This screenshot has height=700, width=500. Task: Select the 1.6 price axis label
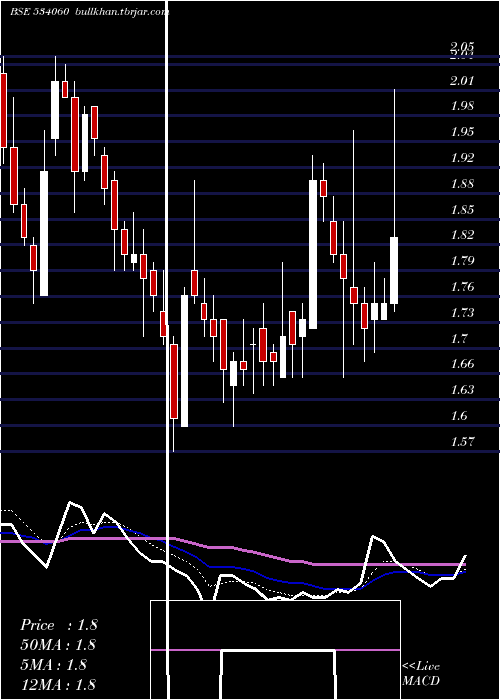click(458, 416)
